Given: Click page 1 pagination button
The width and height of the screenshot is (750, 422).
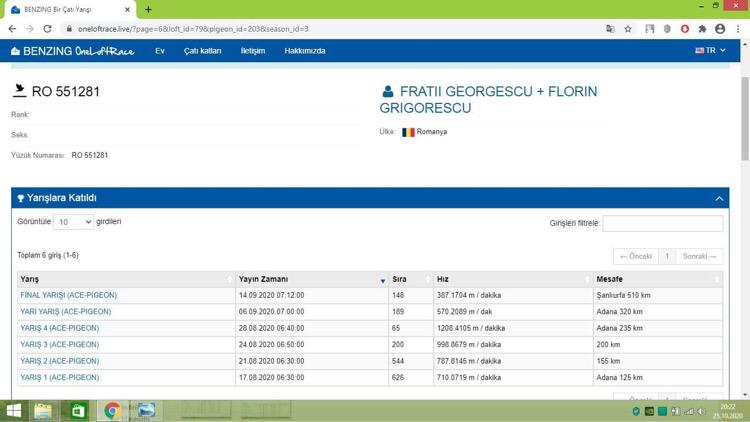Looking at the screenshot, I should 667,256.
